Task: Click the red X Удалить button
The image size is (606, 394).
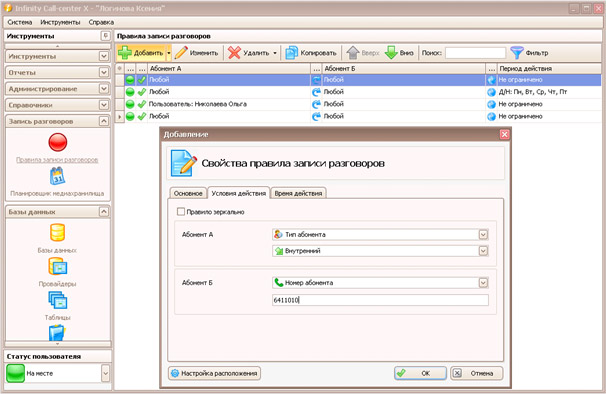Action: [x=249, y=53]
